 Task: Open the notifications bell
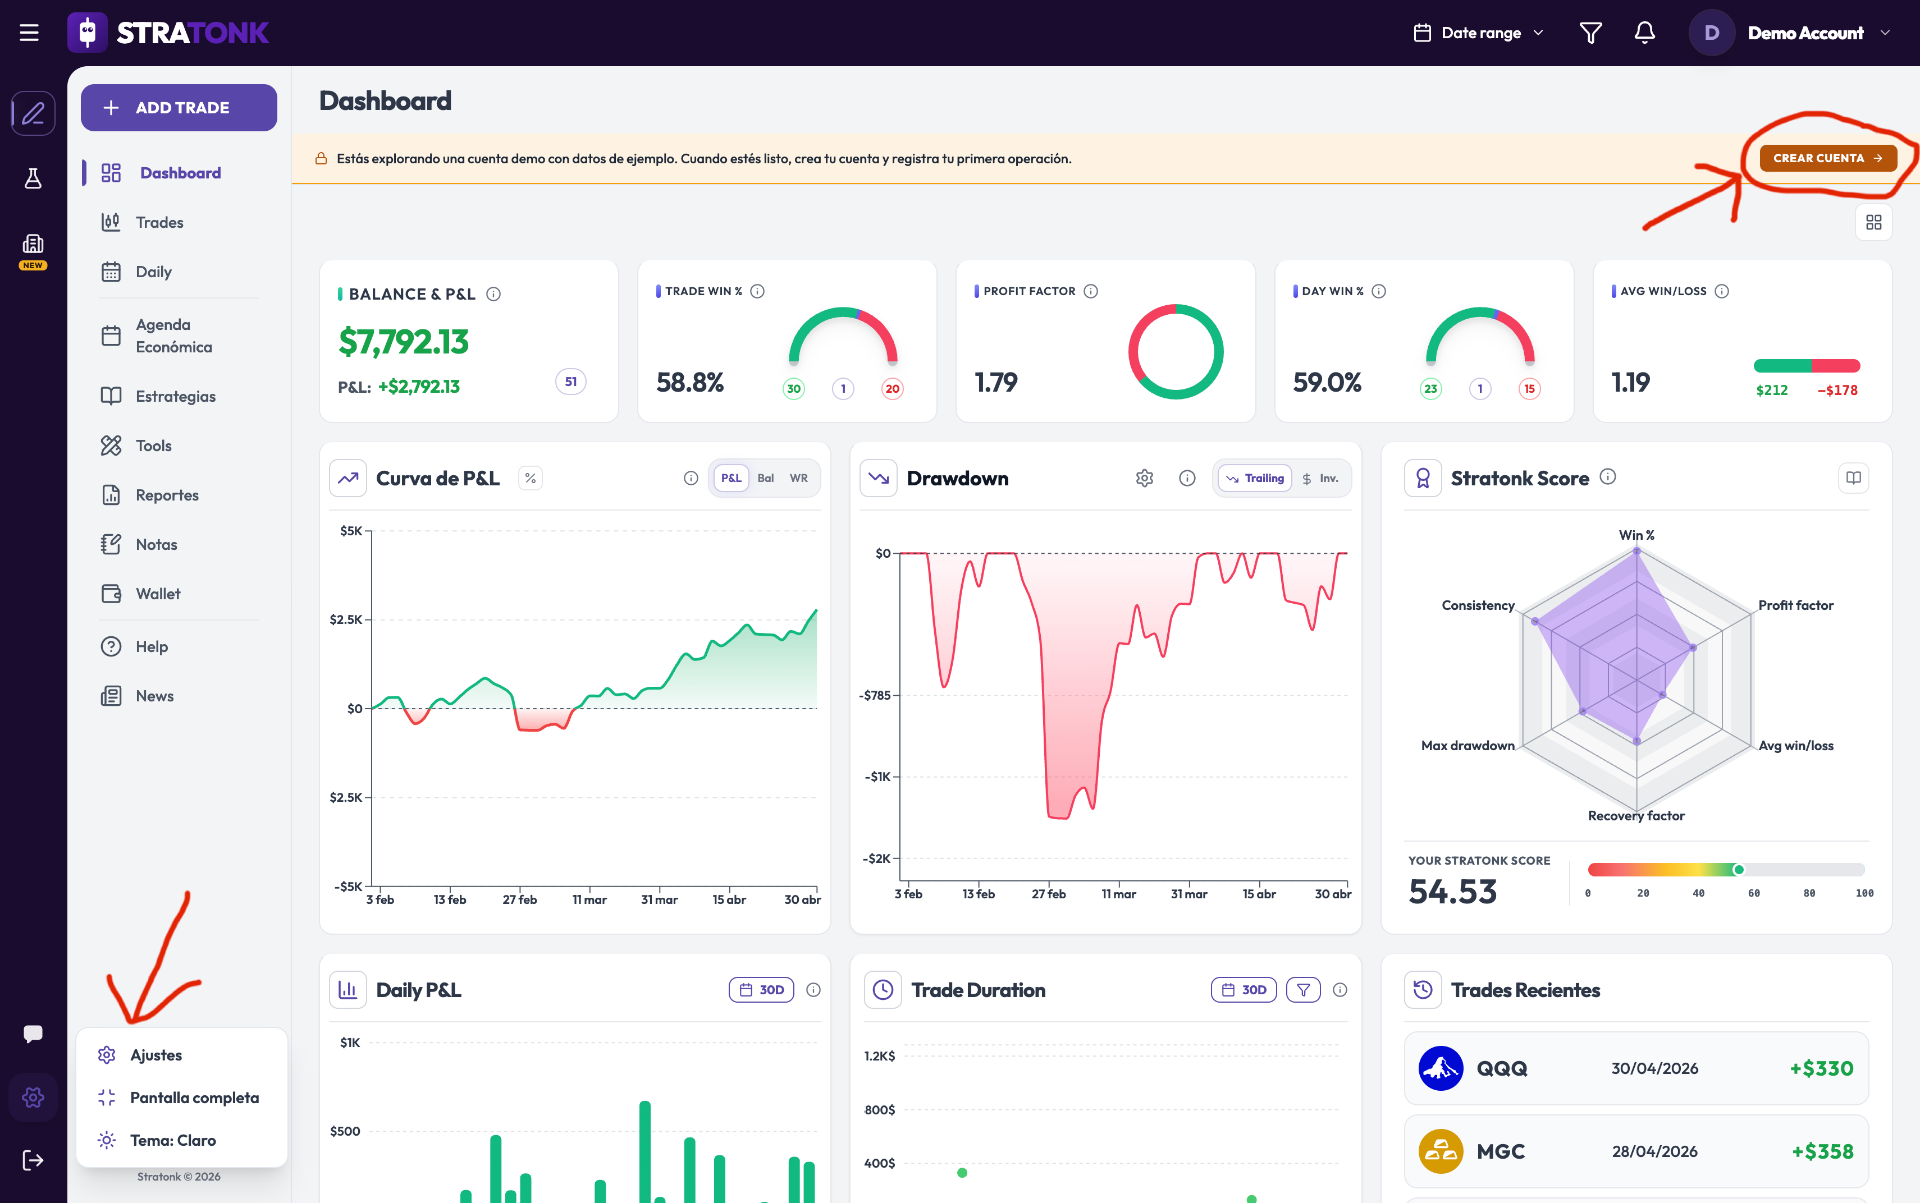[x=1644, y=33]
